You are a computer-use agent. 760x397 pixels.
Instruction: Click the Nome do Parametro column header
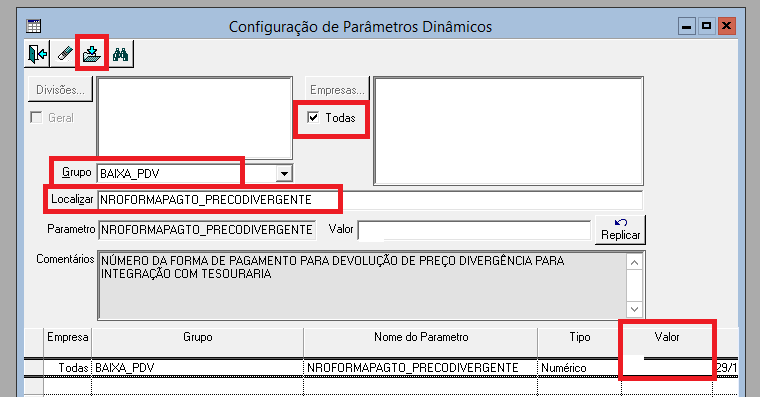[421, 337]
